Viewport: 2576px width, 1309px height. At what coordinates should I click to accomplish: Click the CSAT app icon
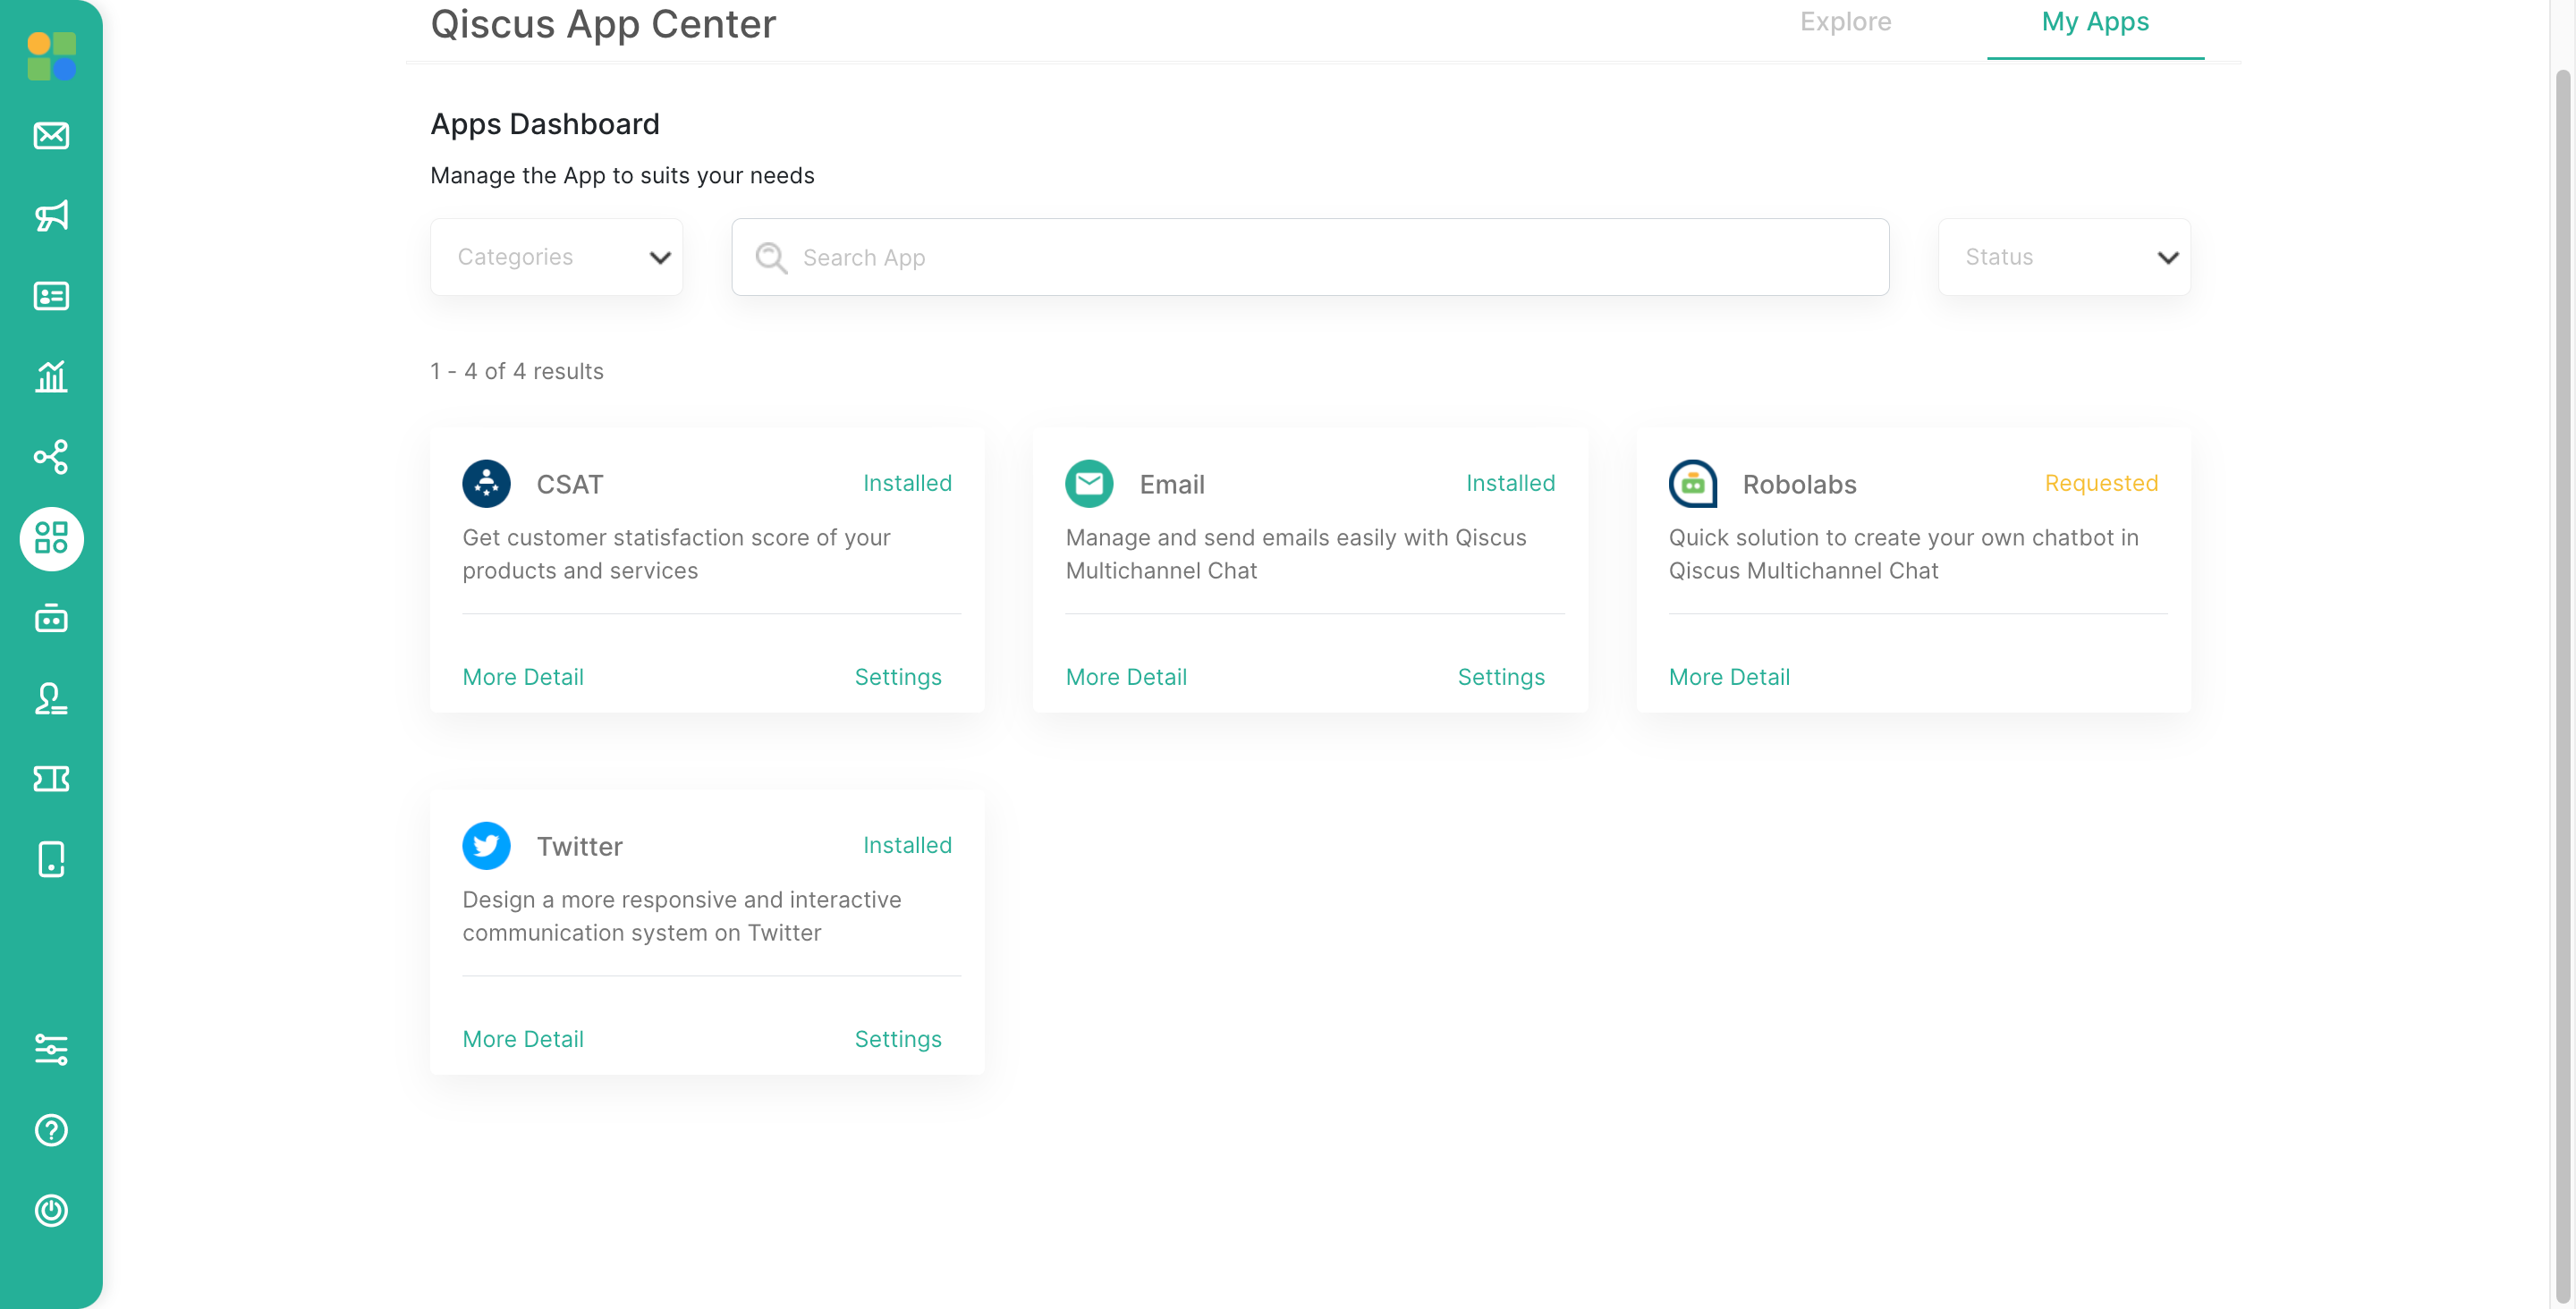(486, 484)
